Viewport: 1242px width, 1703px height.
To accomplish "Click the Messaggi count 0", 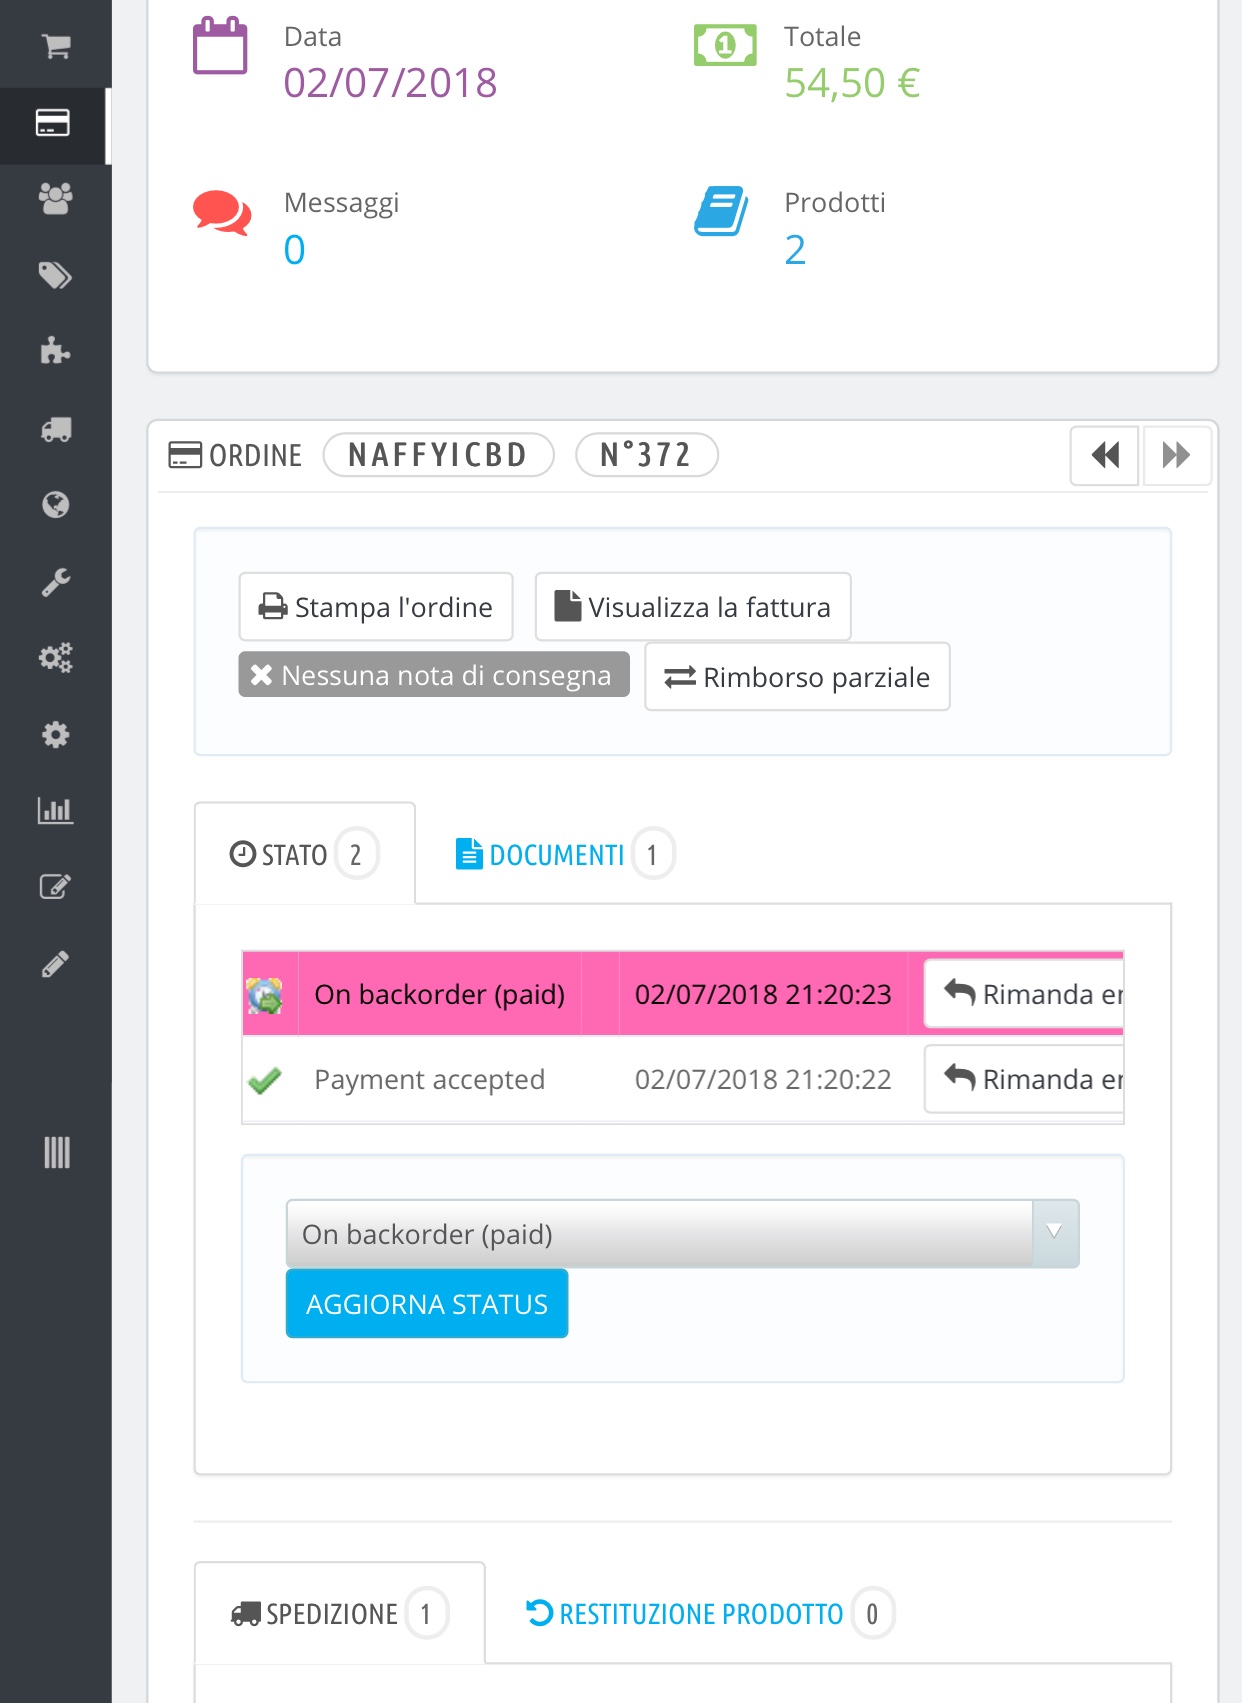I will (294, 249).
